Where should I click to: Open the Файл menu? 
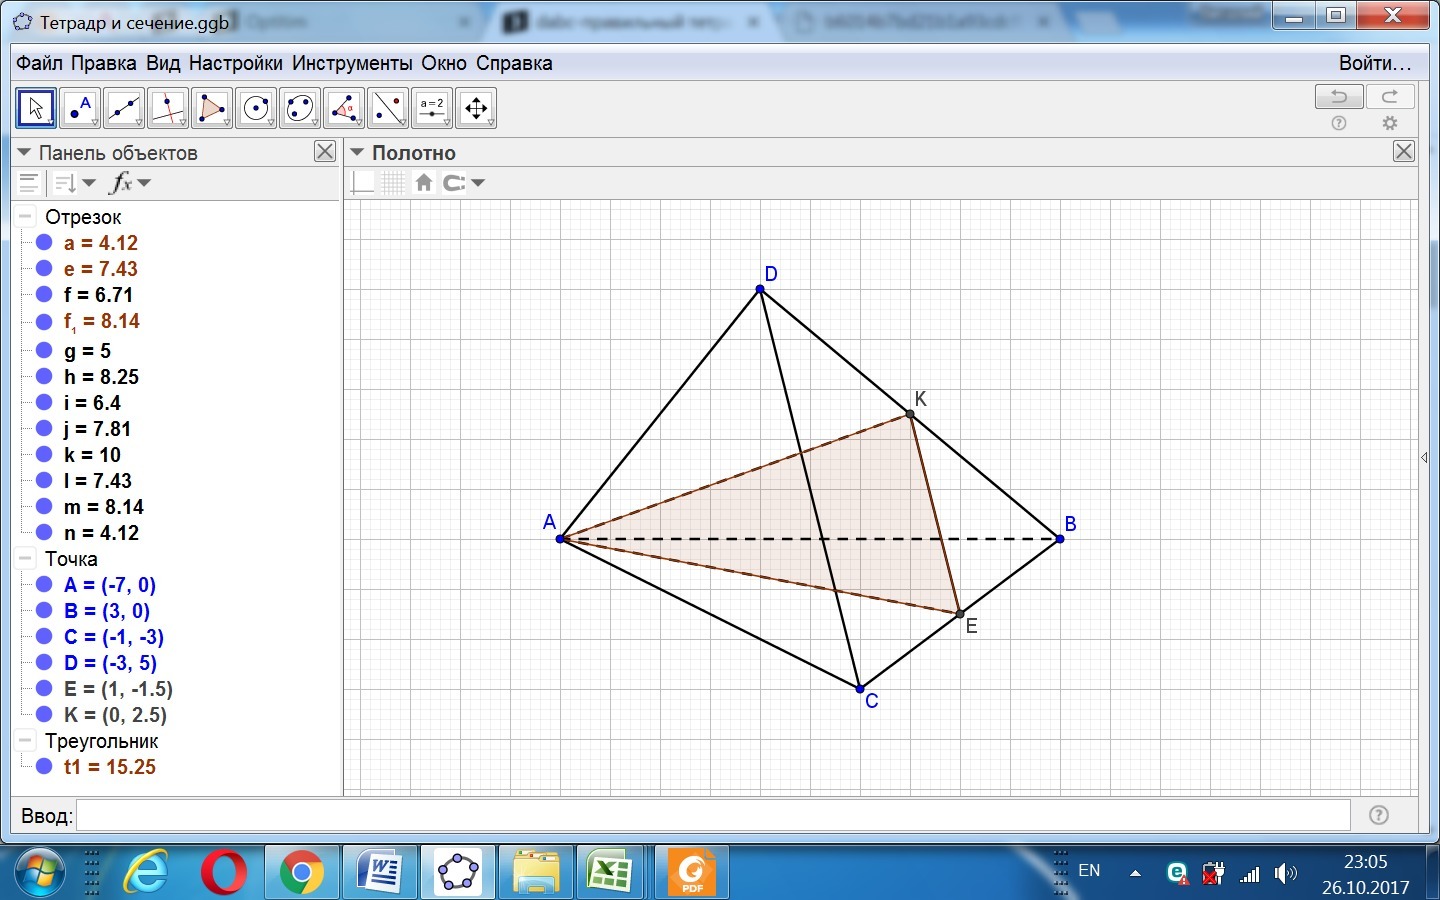click(x=39, y=63)
